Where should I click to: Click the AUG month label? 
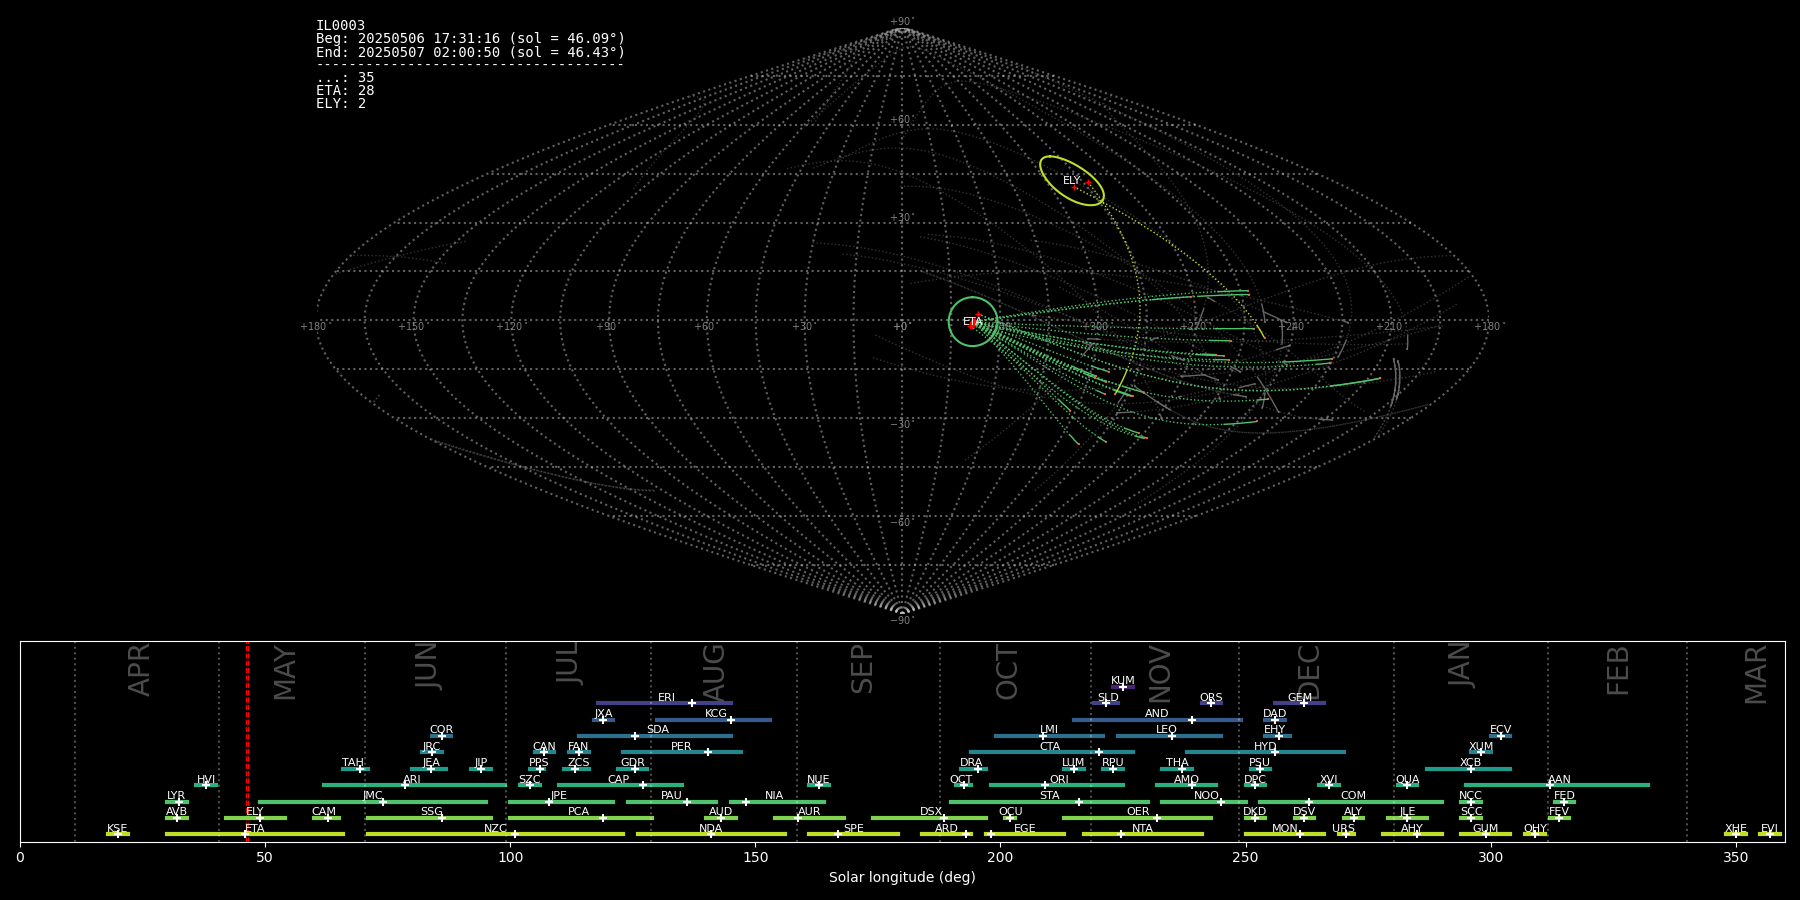[x=714, y=673]
